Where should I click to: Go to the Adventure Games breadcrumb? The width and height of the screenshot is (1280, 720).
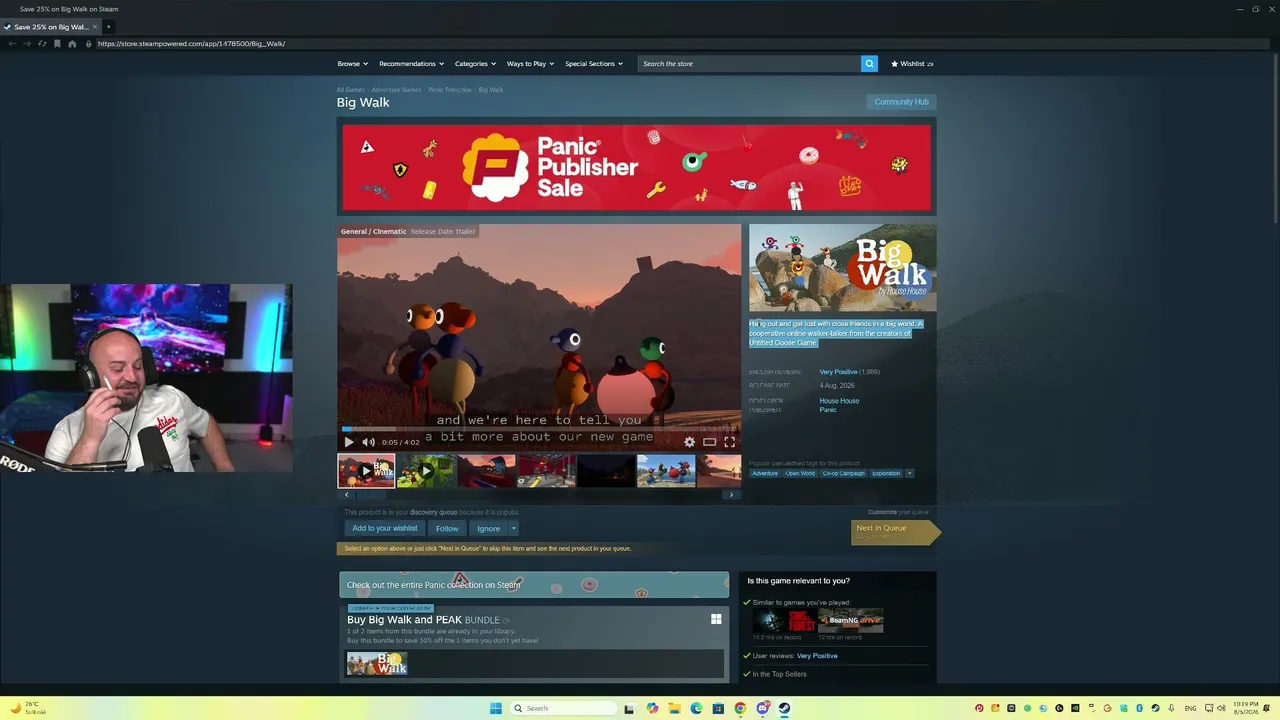coord(396,90)
